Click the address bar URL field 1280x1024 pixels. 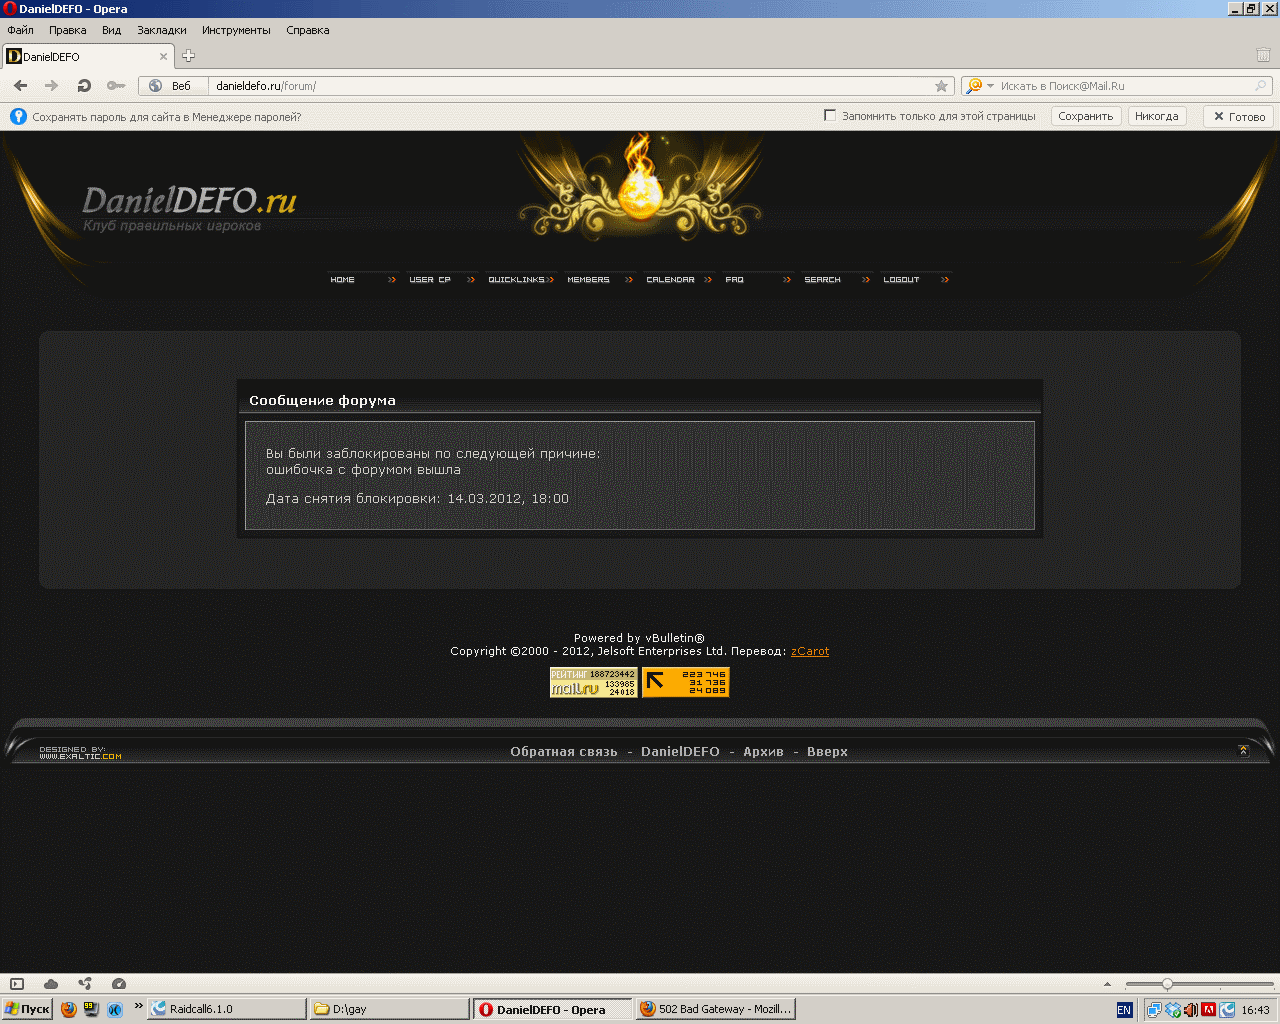570,86
